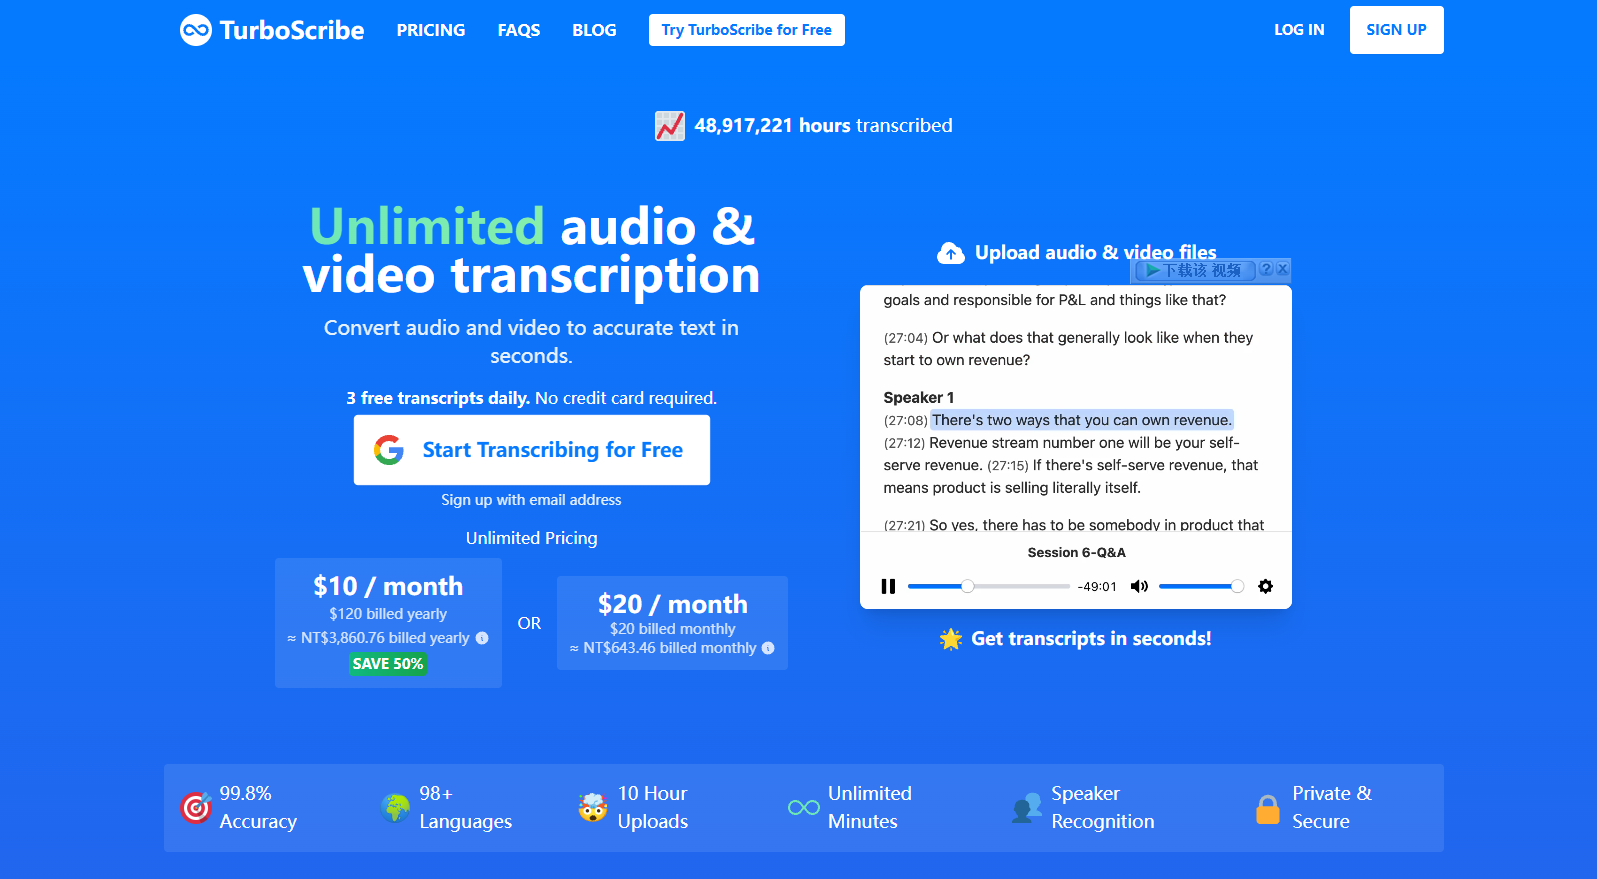Click the TurboScribe wordmark text
Viewport: 1597px width, 879px height.
(292, 30)
